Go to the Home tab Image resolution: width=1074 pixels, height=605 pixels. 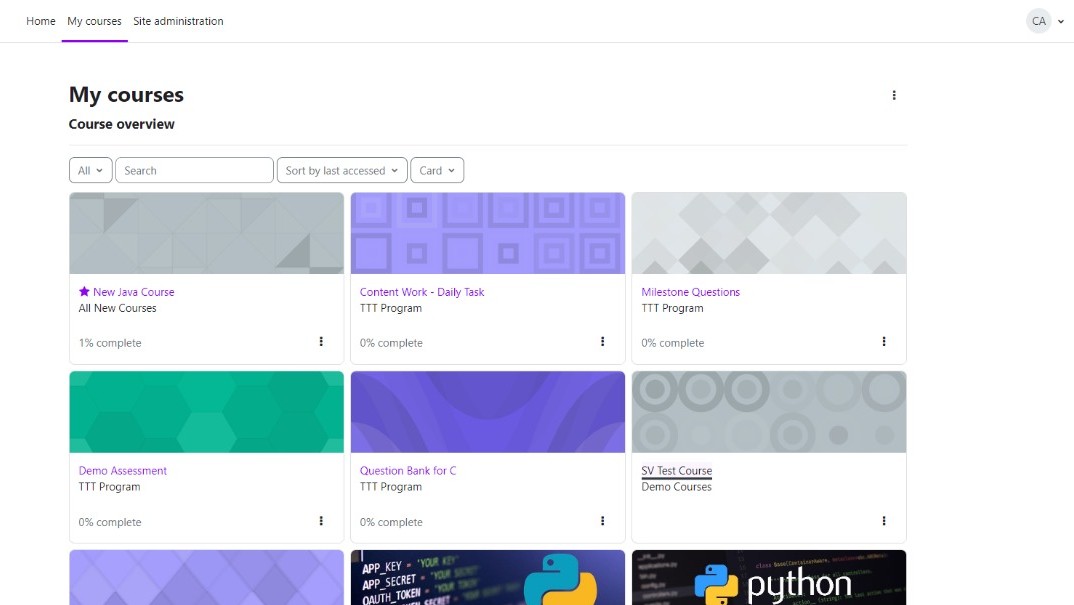point(41,21)
